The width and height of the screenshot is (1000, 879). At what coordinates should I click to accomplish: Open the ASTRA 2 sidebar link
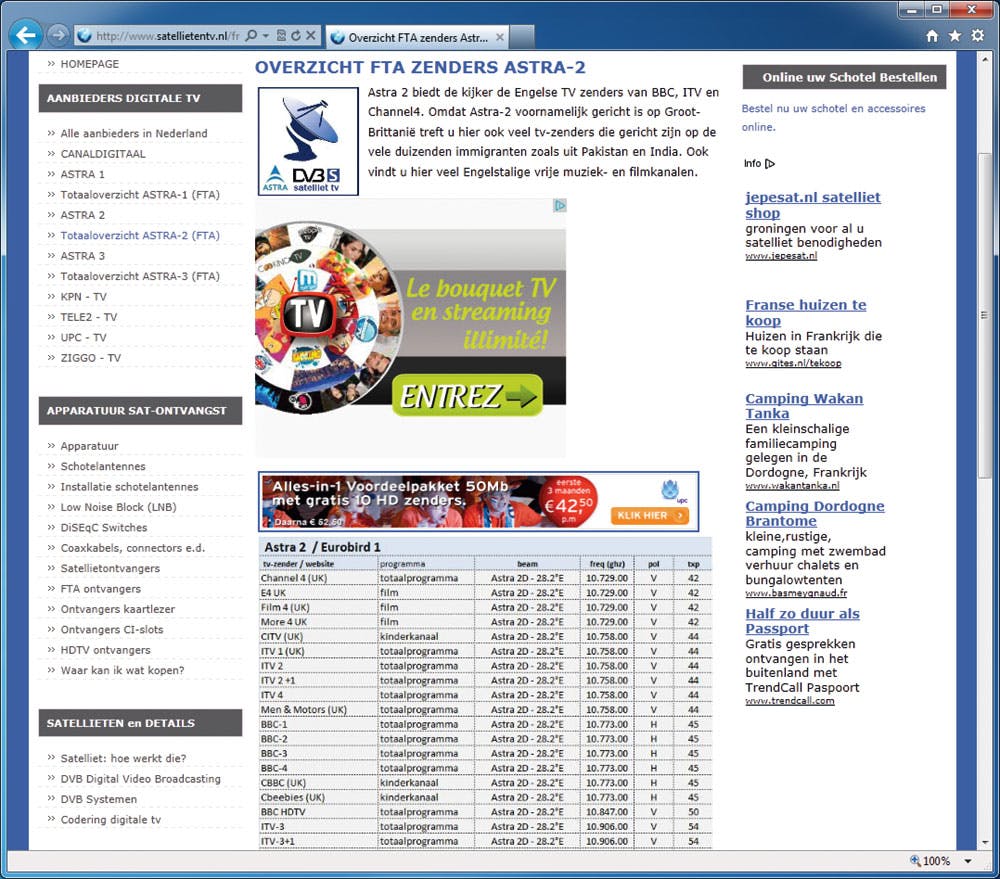(x=82, y=215)
